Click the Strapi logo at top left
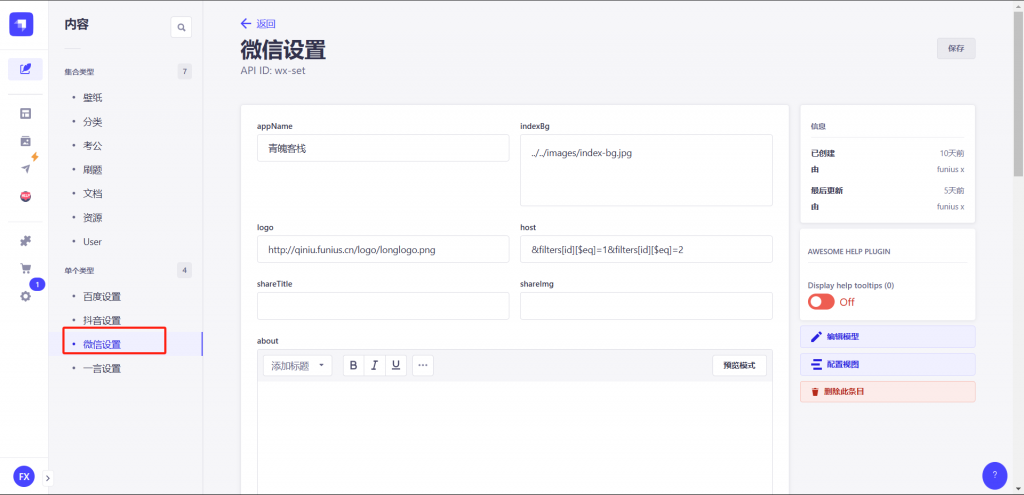 click(x=22, y=24)
